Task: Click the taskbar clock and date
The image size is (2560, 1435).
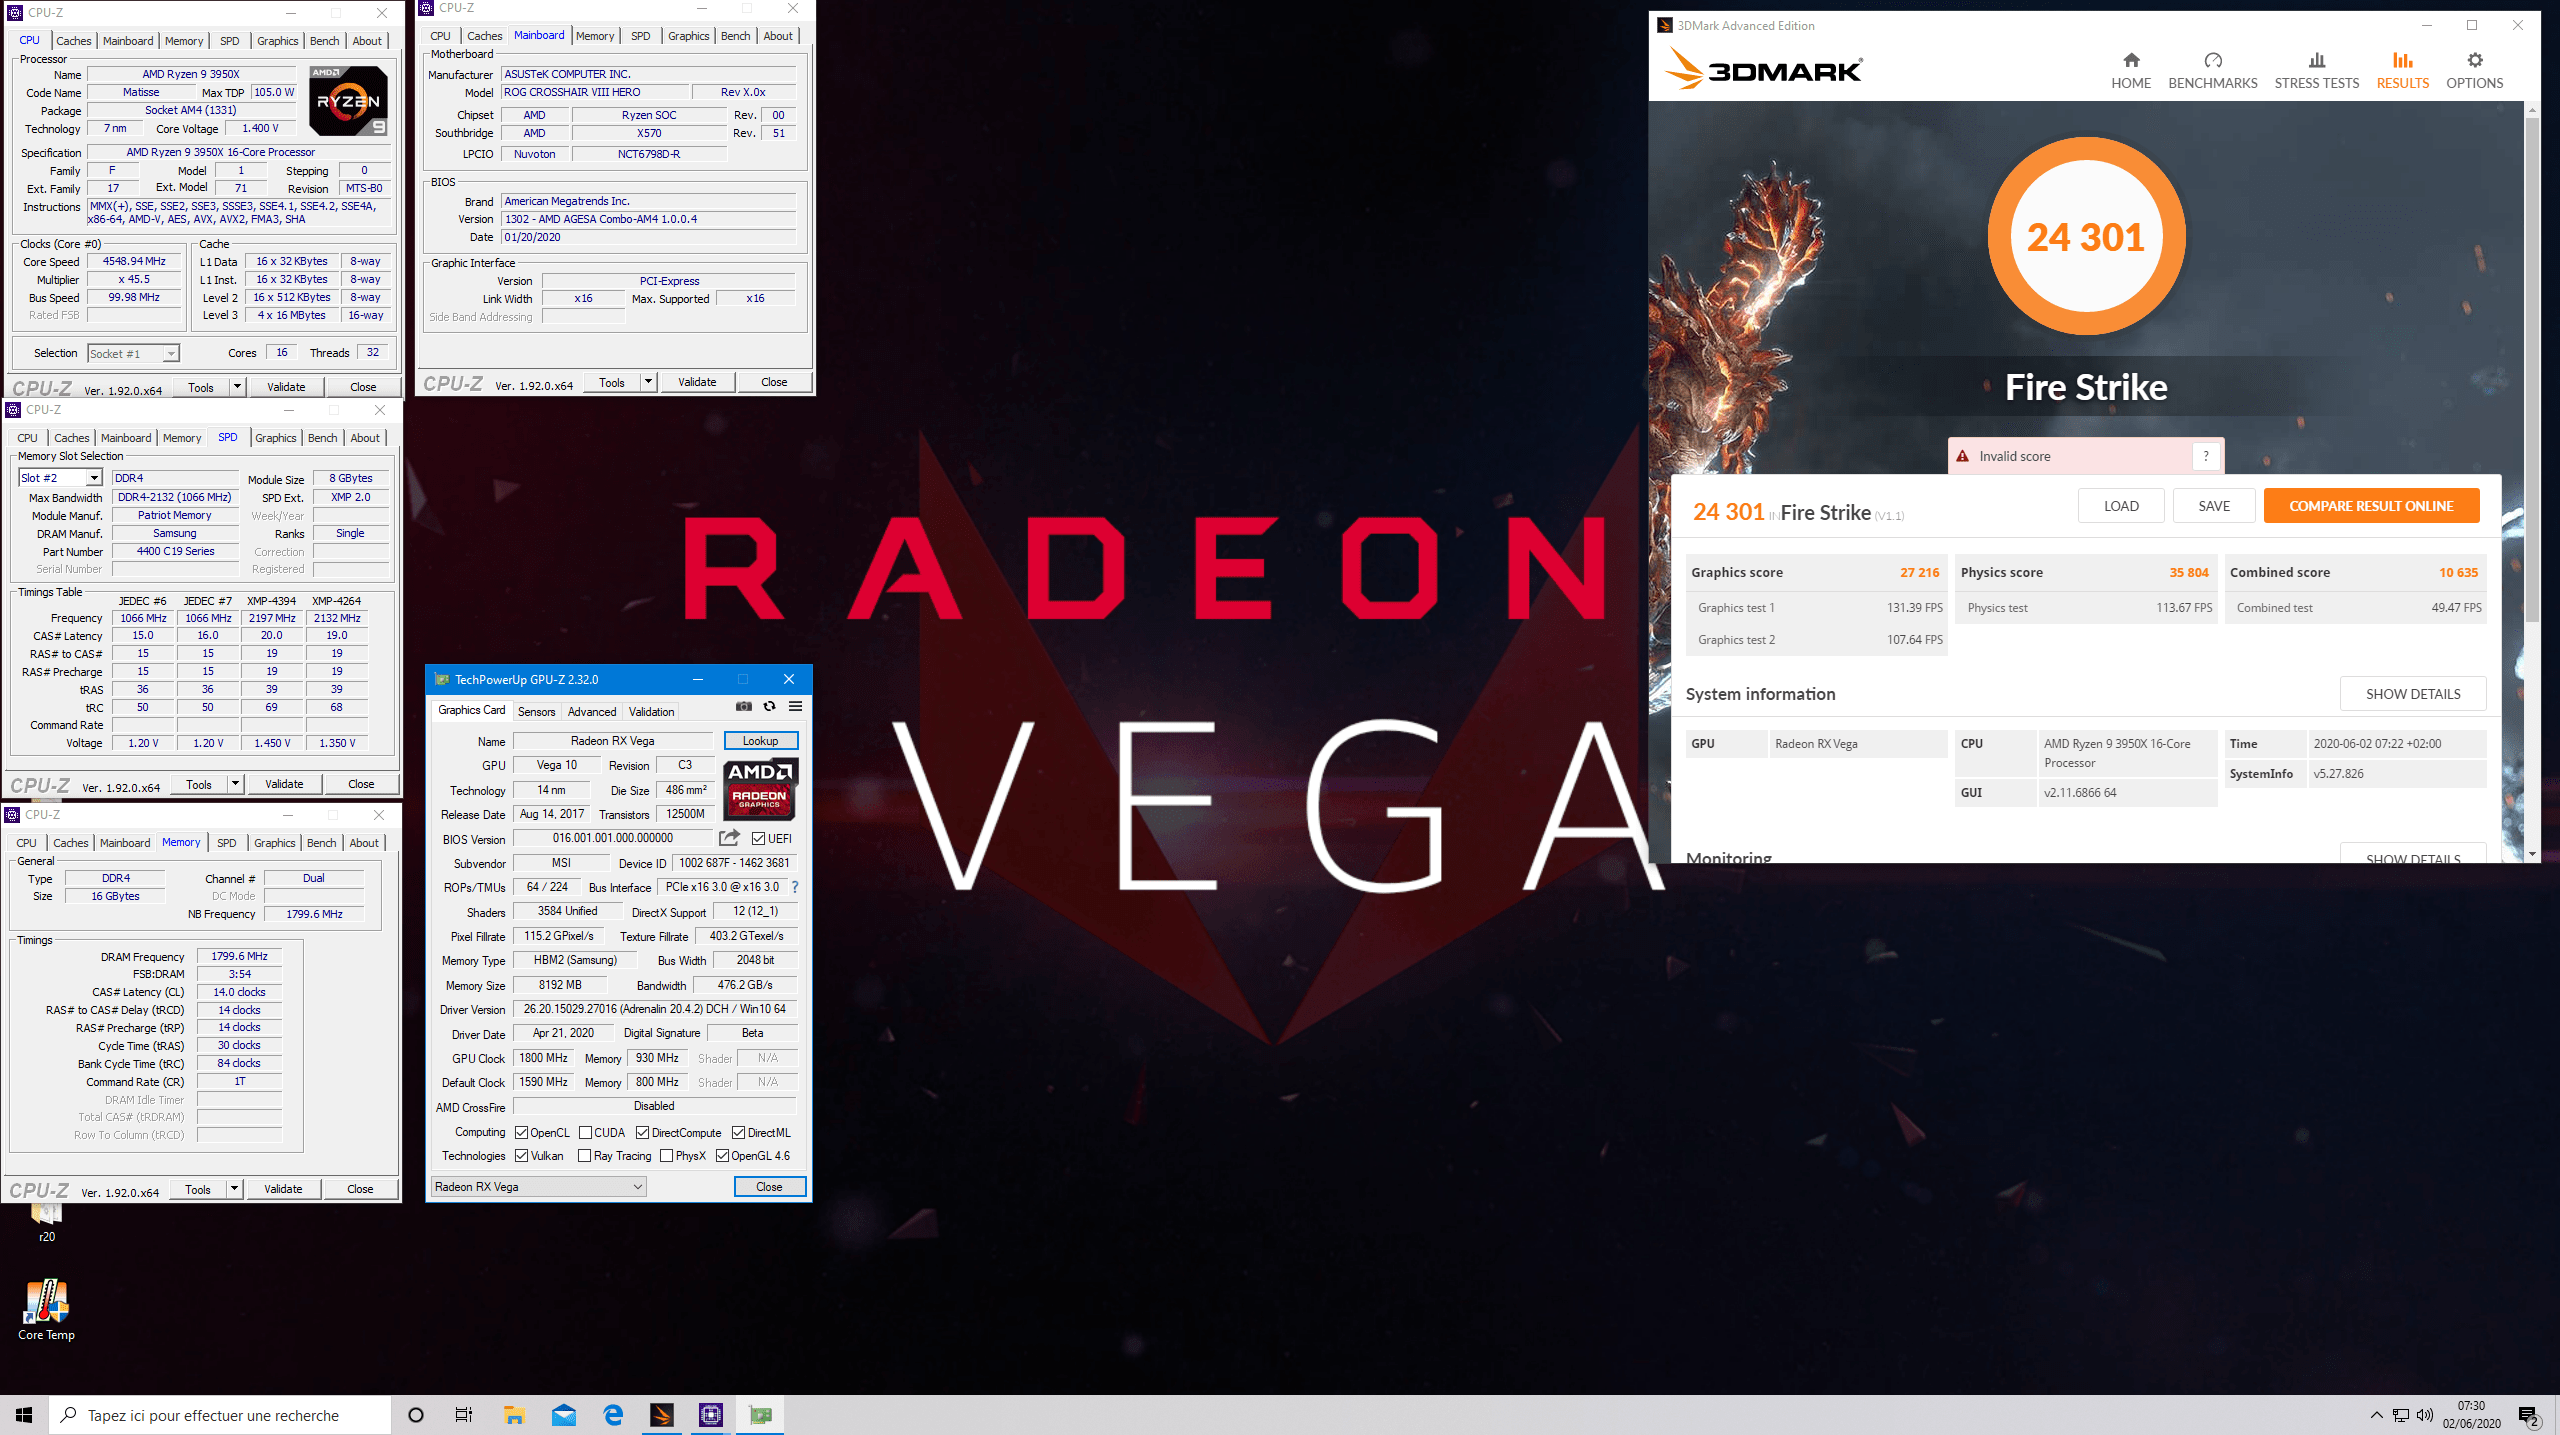Action: (2471, 1415)
